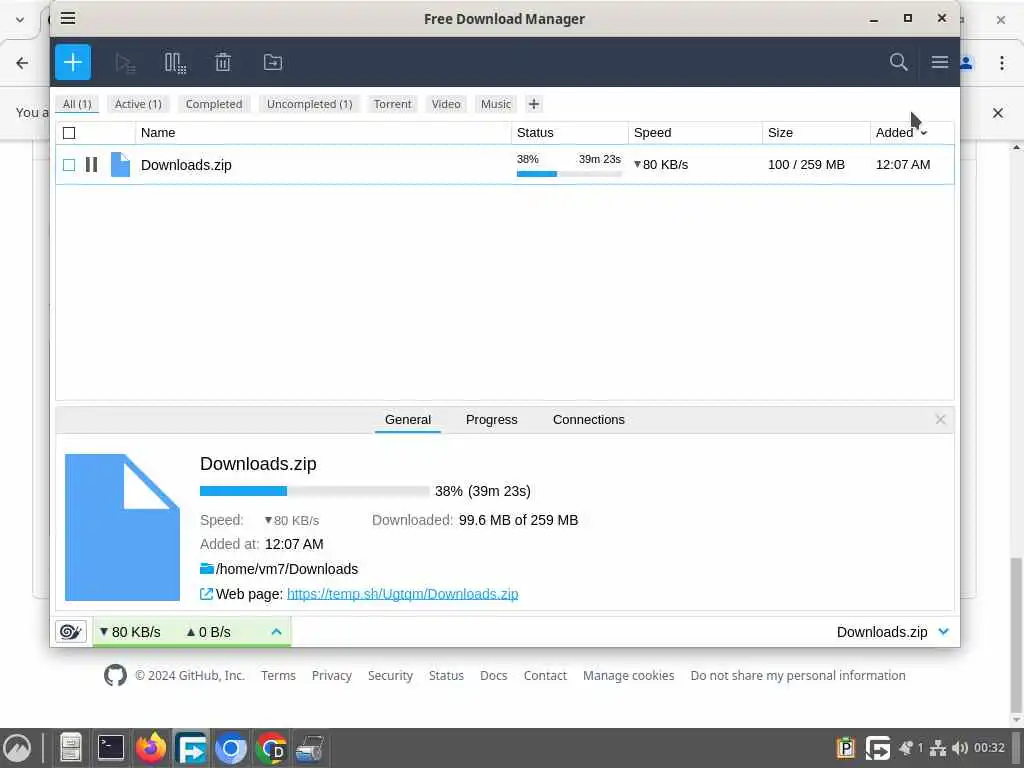Open the main menu in dark toolbar
The width and height of the screenshot is (1024, 768).
click(x=940, y=62)
